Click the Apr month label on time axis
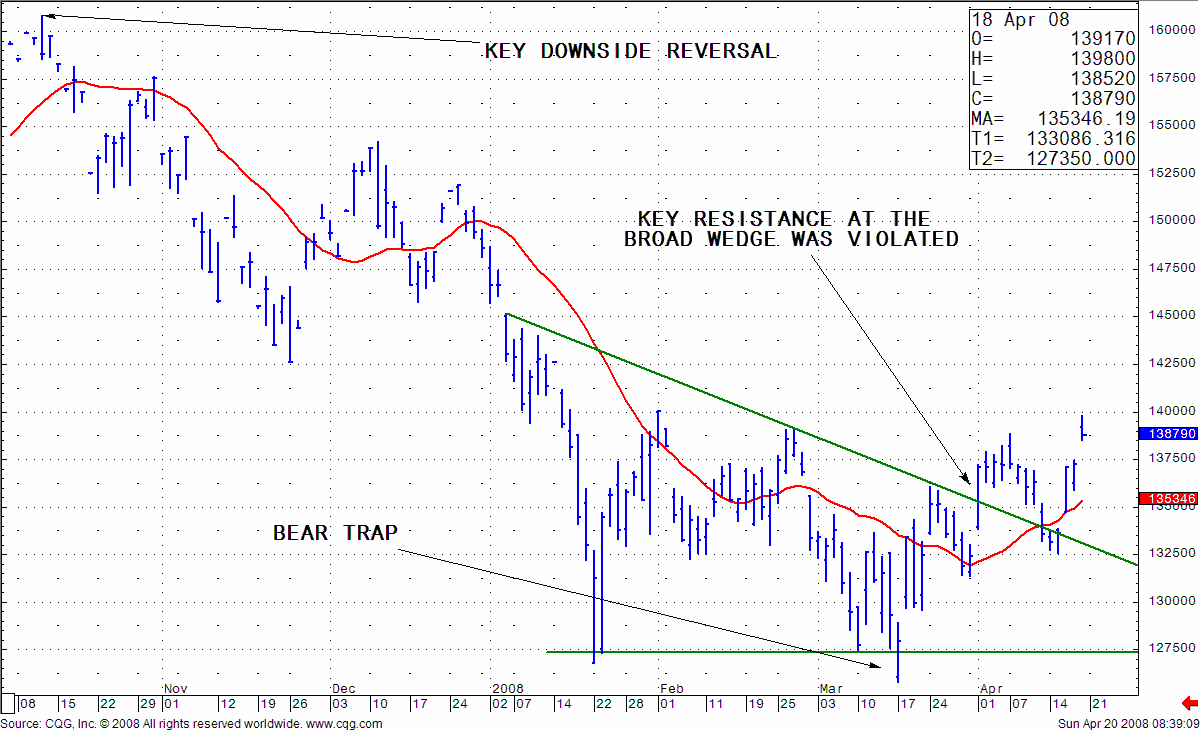Viewport: 1200px width, 731px height. point(991,689)
